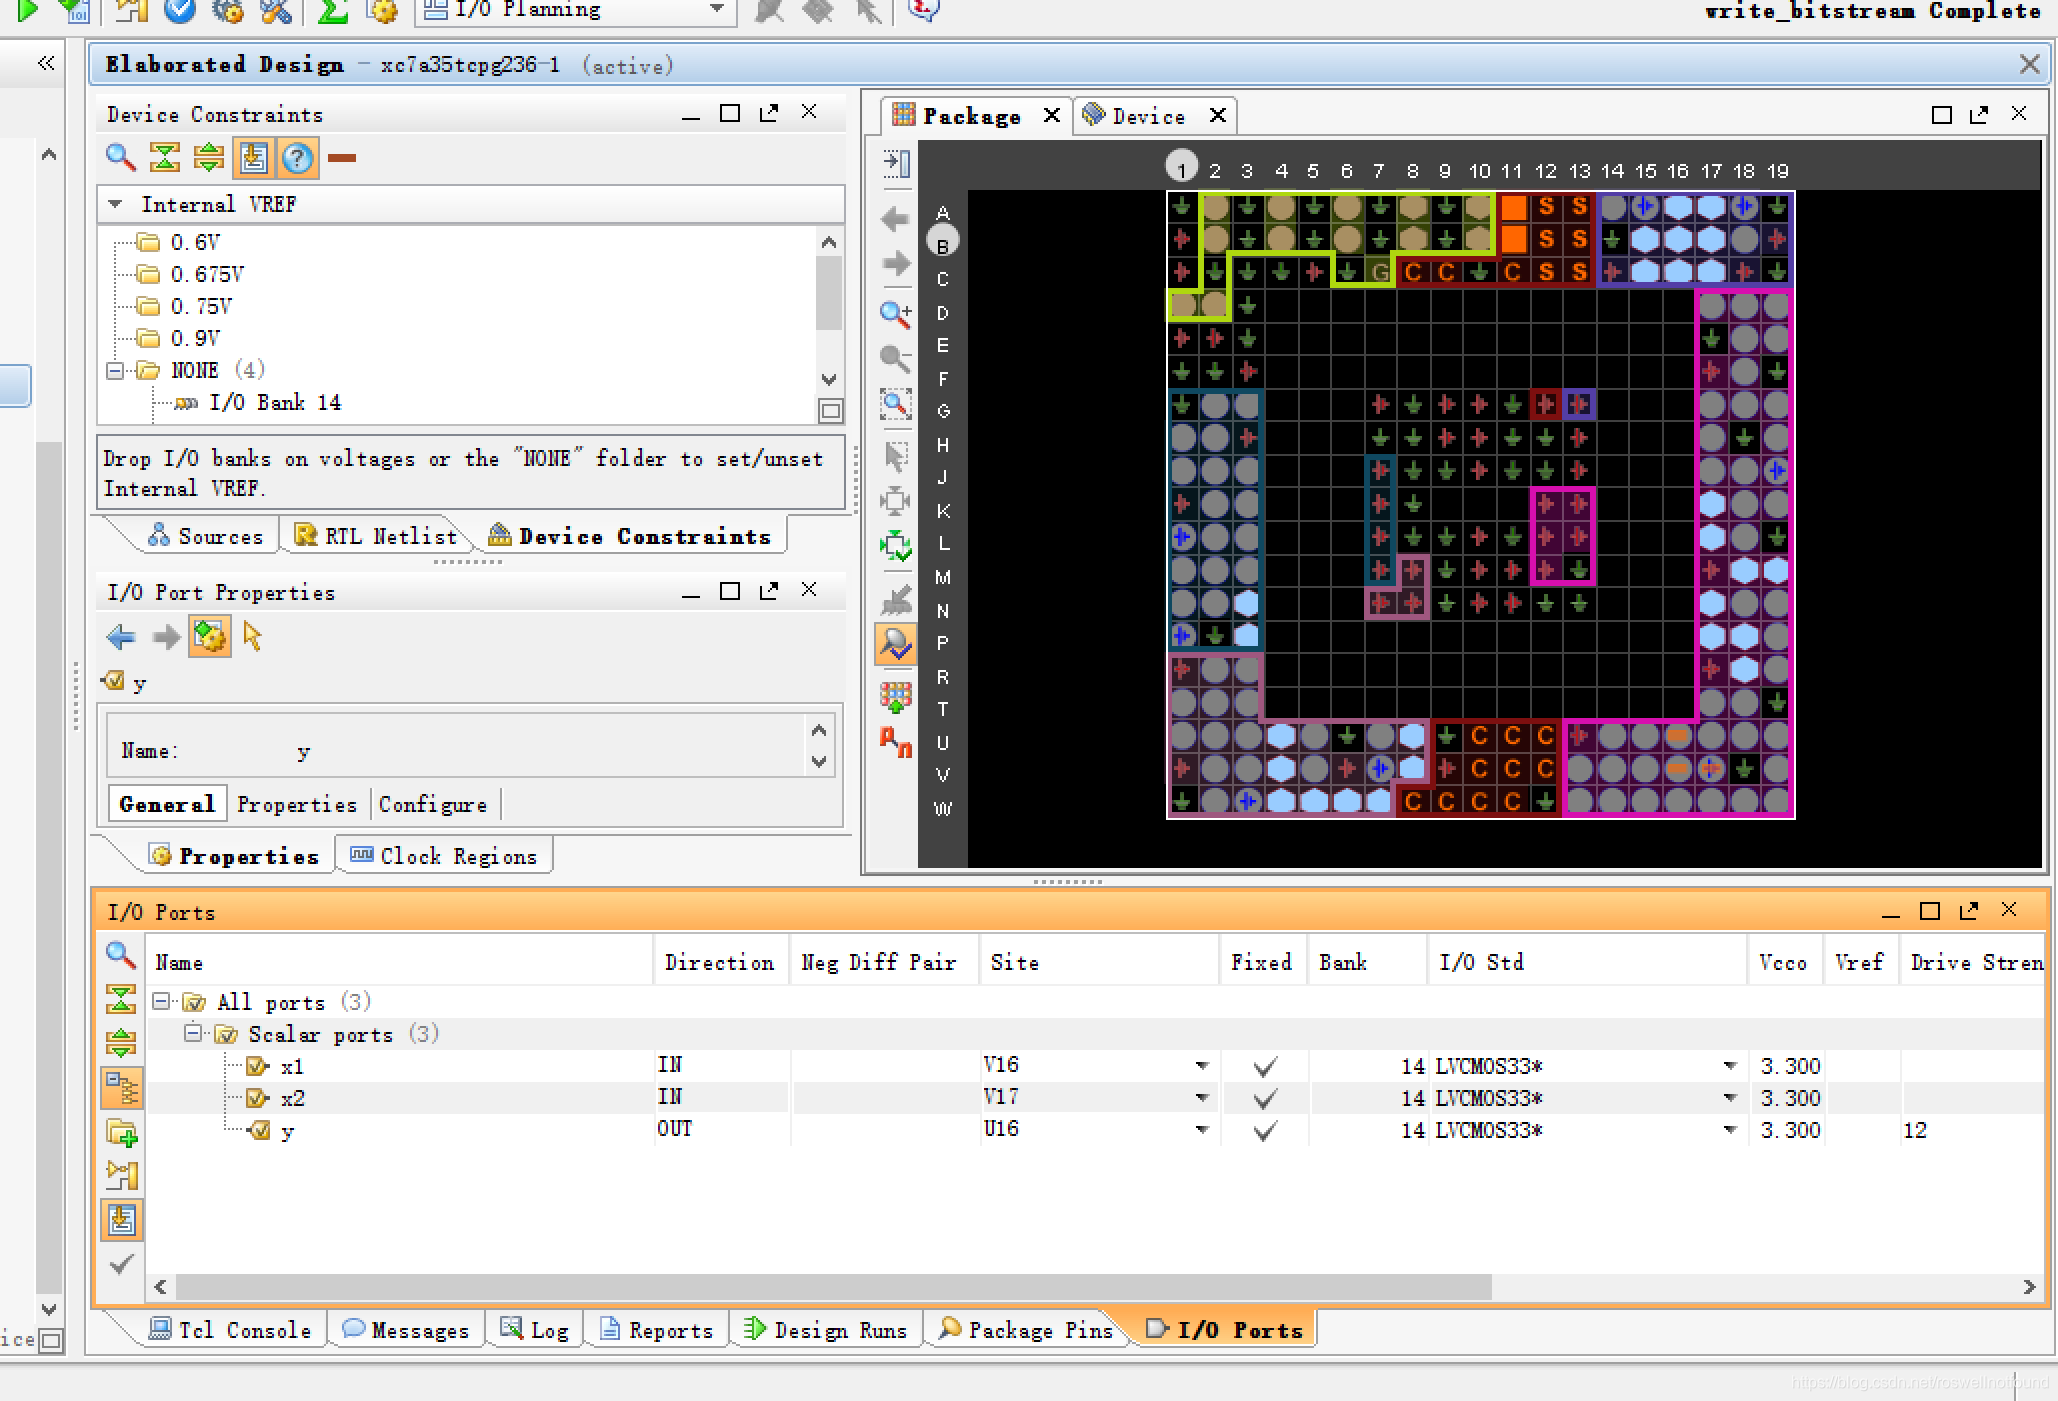Collapse all in Device Constraints toolbar

165,157
